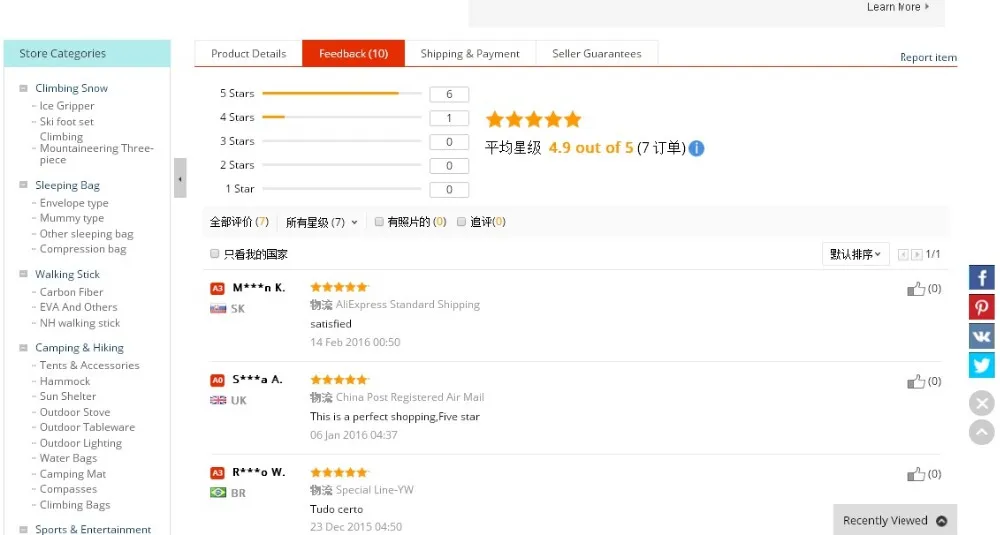Click the Store Categories header
Image resolution: width=1000 pixels, height=535 pixels.
[87, 54]
